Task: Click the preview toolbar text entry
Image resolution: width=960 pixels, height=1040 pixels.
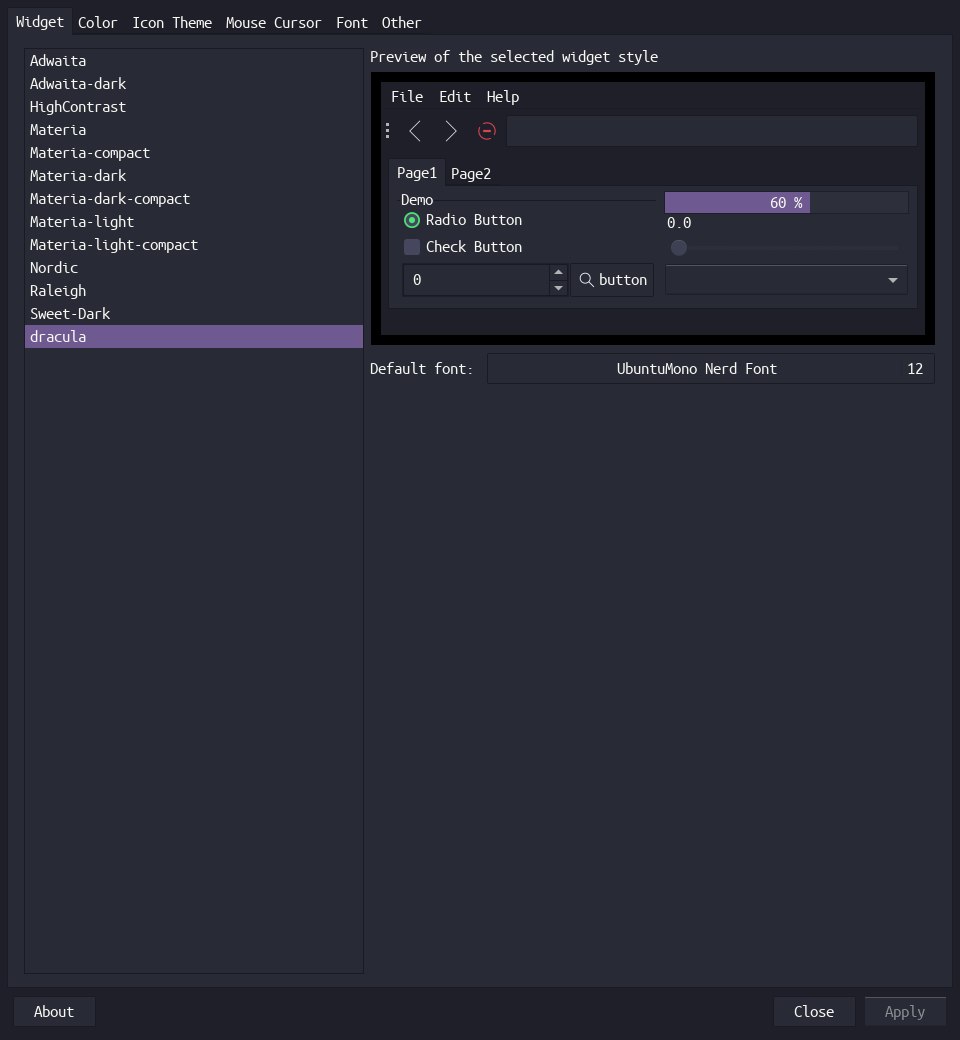Action: (x=711, y=131)
